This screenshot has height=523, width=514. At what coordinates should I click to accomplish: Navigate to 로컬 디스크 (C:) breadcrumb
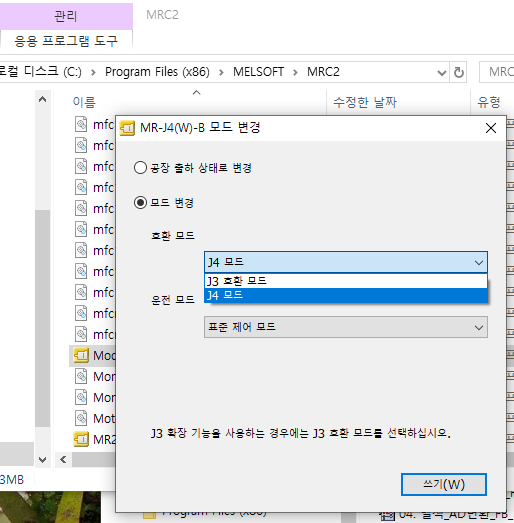(40, 72)
